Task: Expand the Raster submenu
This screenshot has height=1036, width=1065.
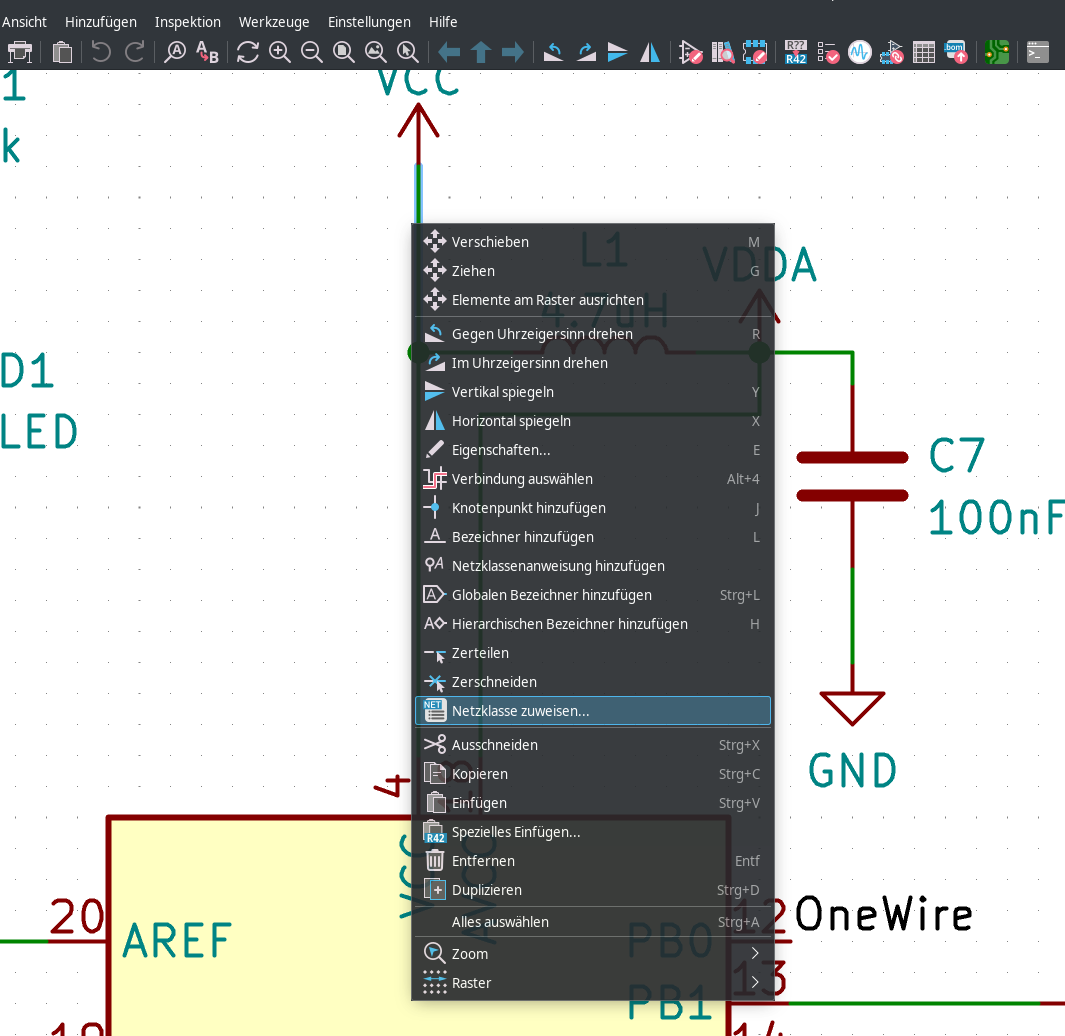Action: 592,982
